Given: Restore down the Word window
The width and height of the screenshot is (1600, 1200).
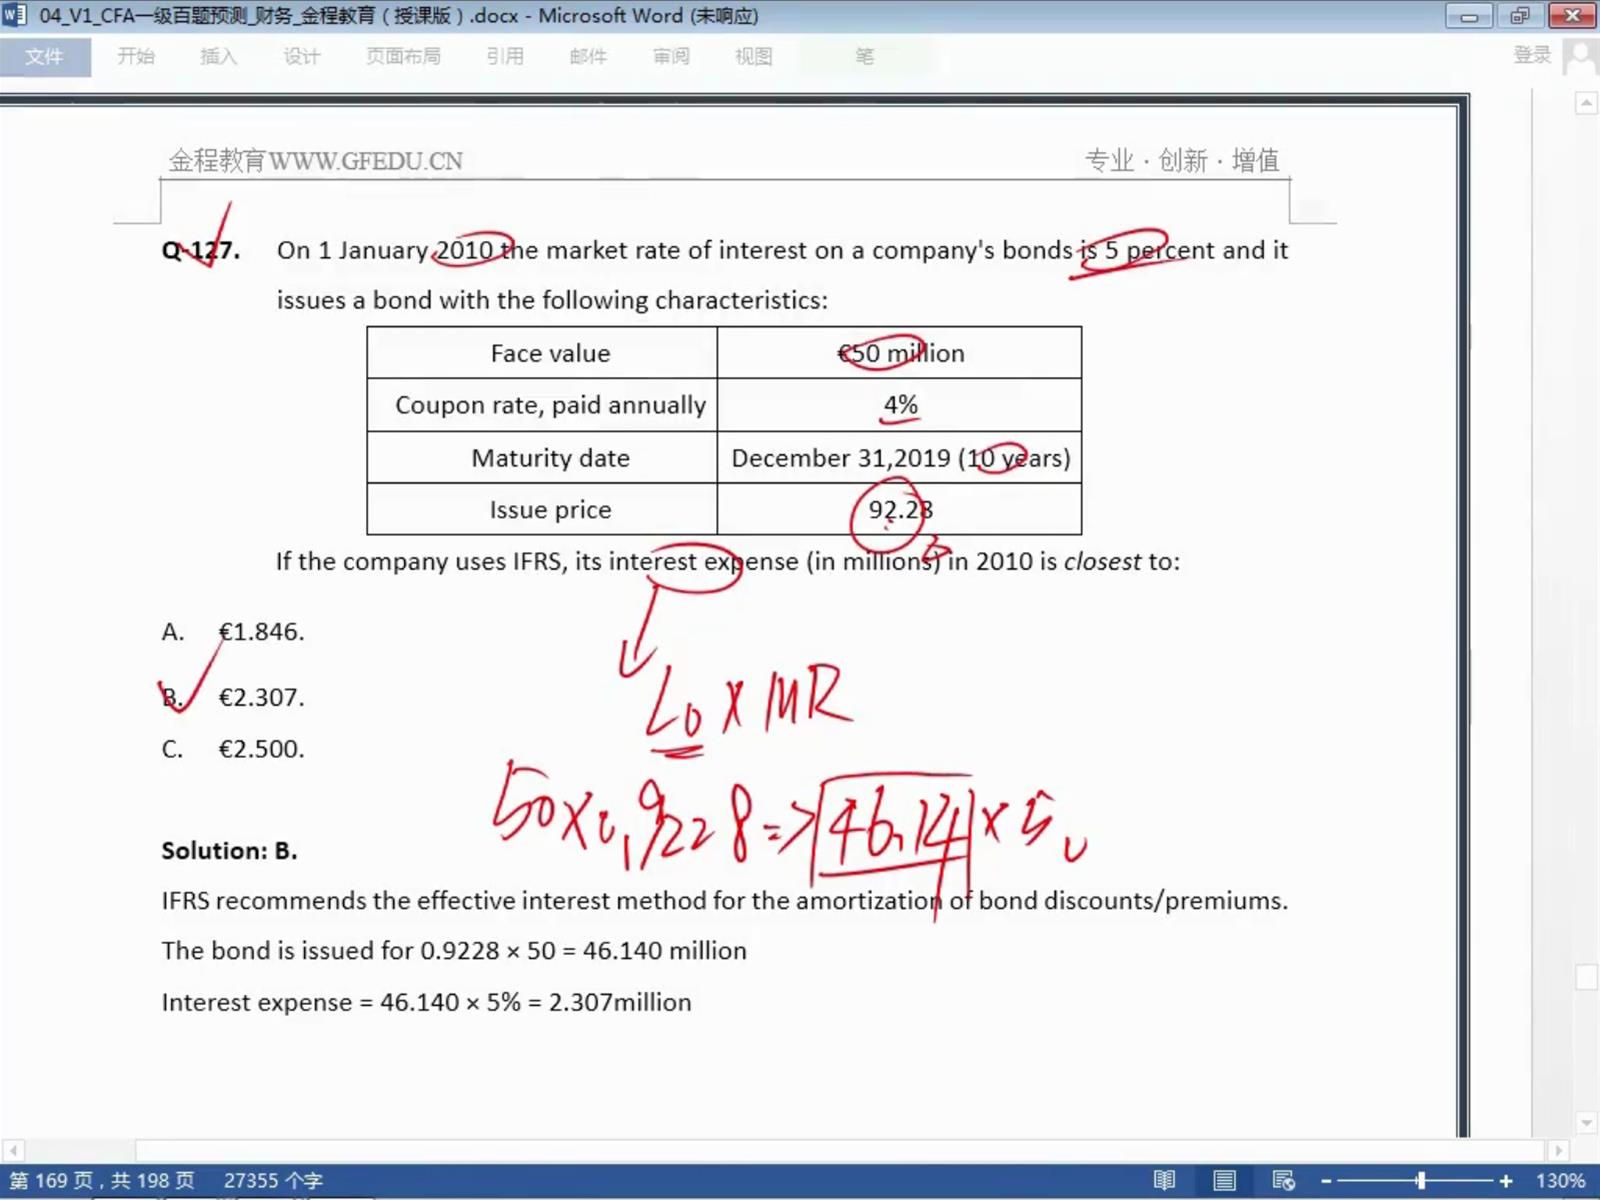Looking at the screenshot, I should click(x=1520, y=16).
